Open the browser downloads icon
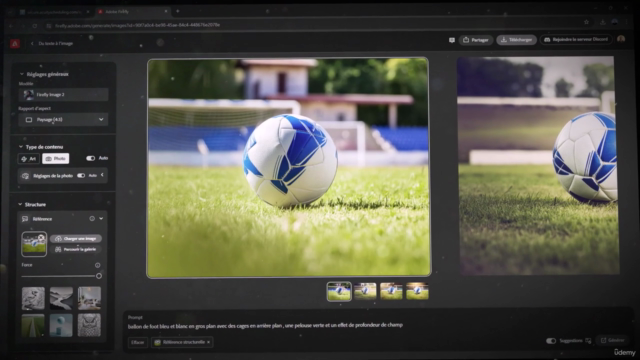The height and width of the screenshot is (360, 640). (602, 22)
